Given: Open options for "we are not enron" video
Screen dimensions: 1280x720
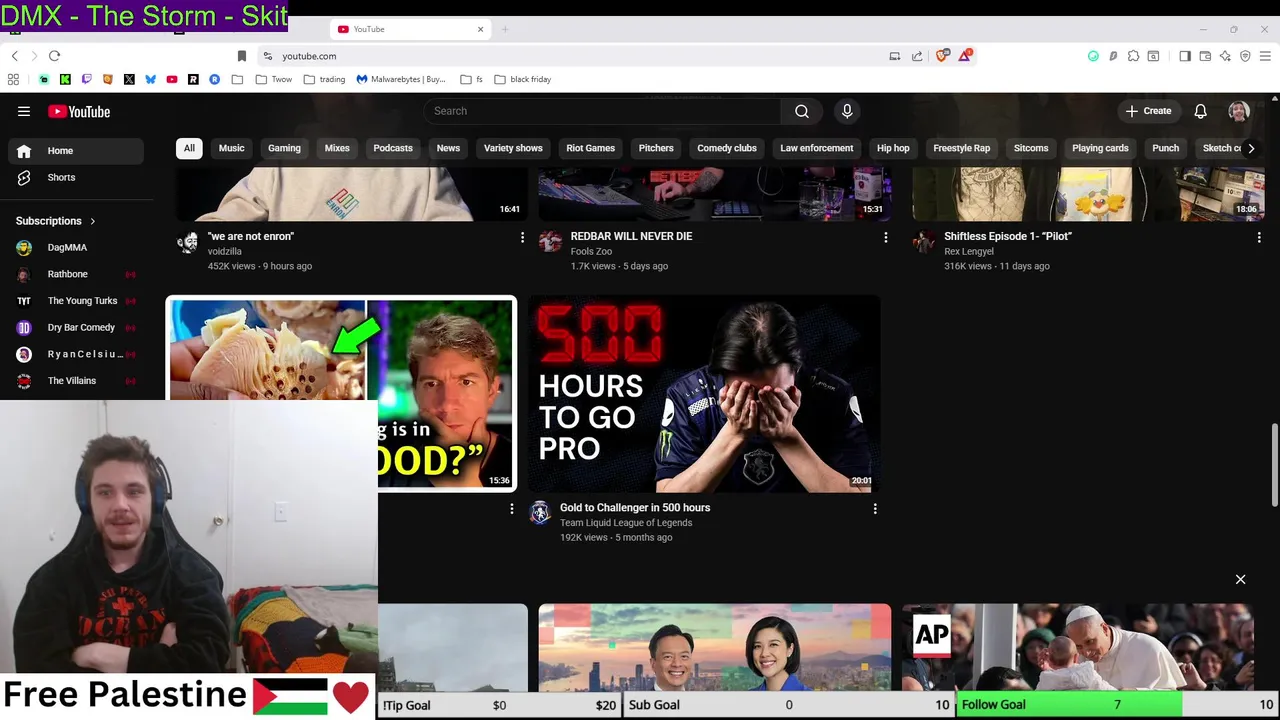Looking at the screenshot, I should pyautogui.click(x=522, y=237).
